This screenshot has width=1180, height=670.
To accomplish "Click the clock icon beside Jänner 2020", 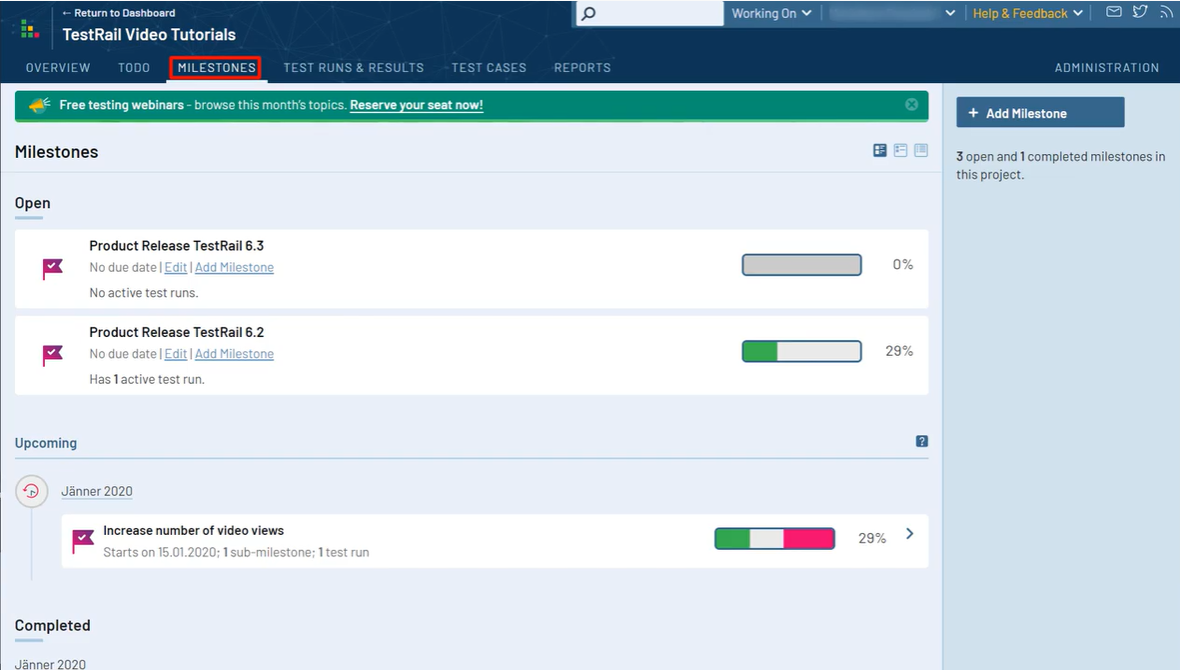I will (x=32, y=491).
